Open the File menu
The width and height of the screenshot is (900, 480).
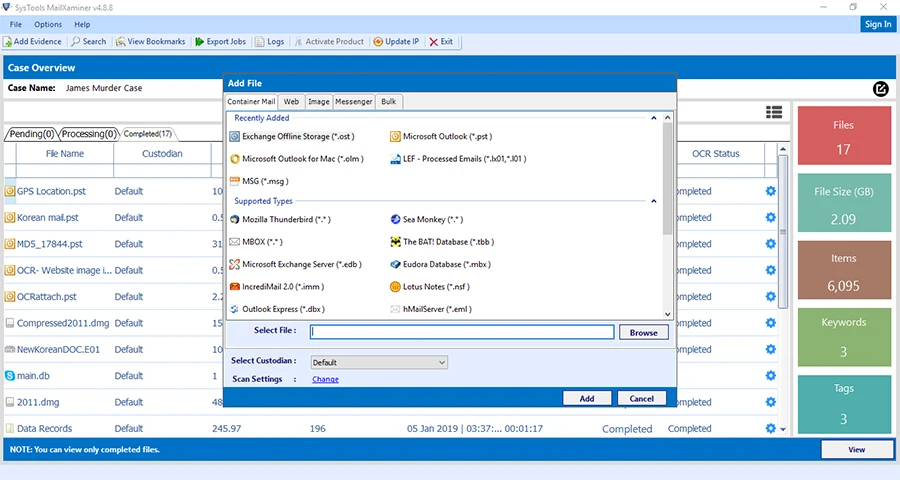15,25
